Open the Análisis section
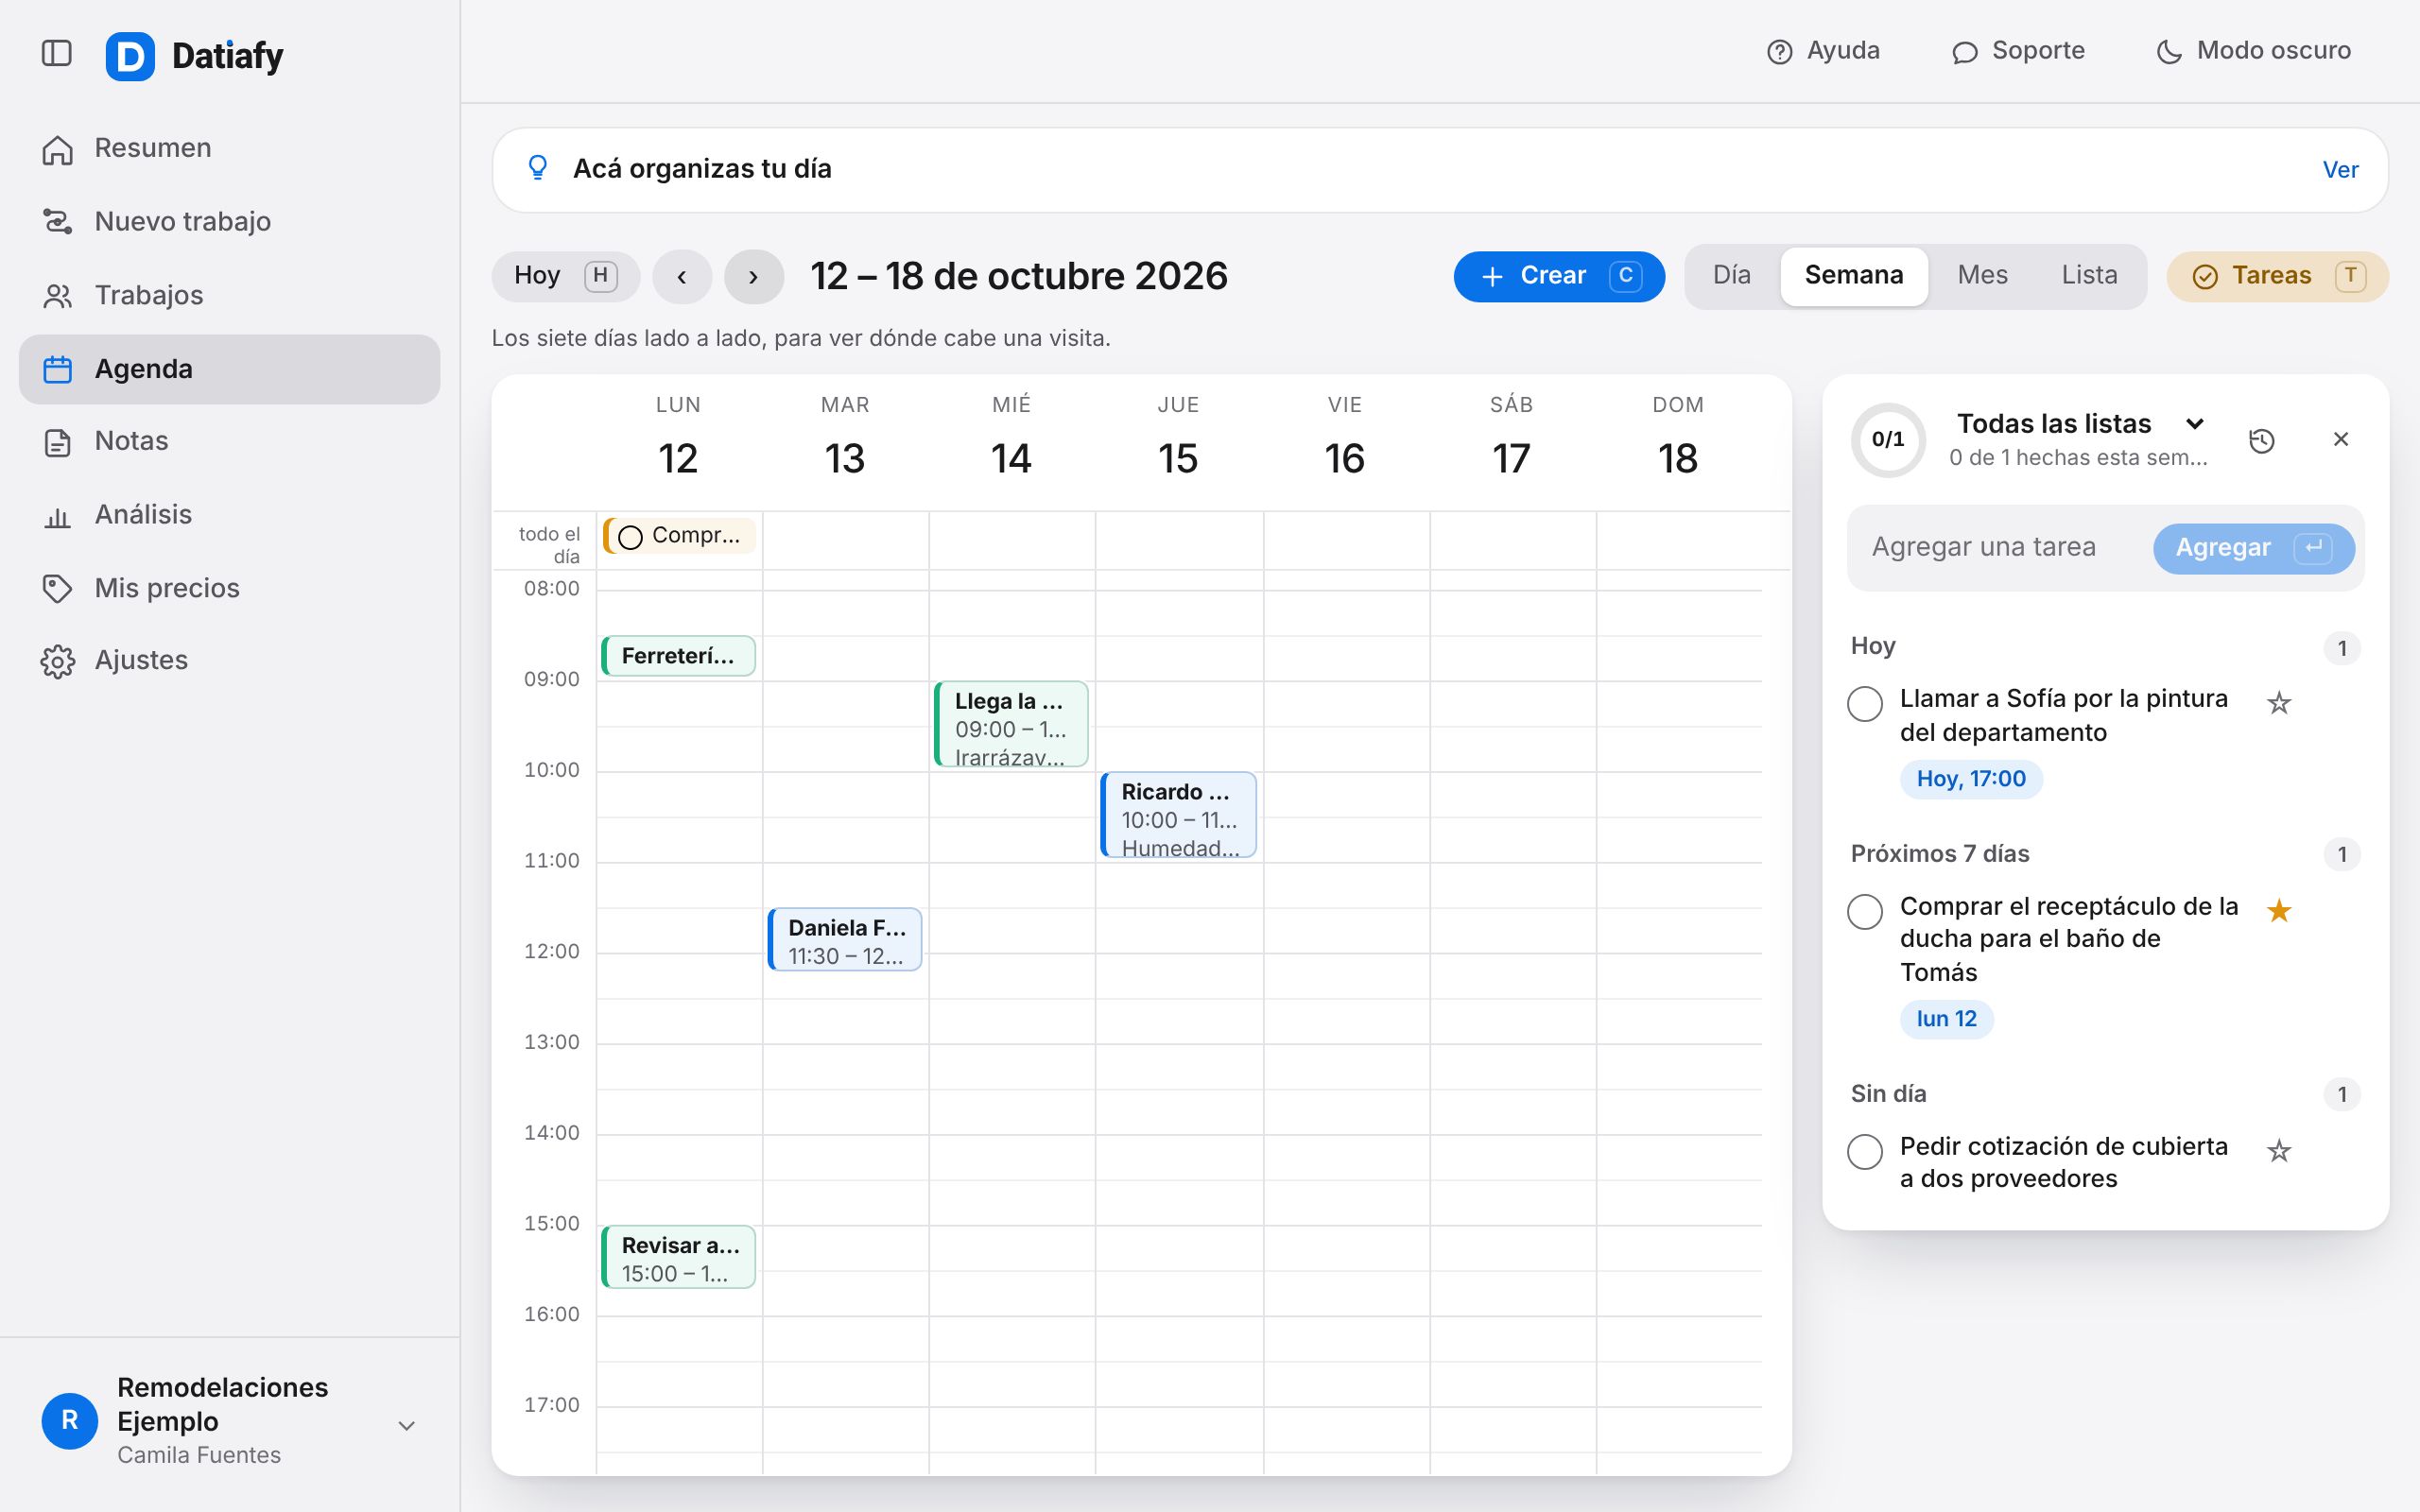 pos(229,515)
